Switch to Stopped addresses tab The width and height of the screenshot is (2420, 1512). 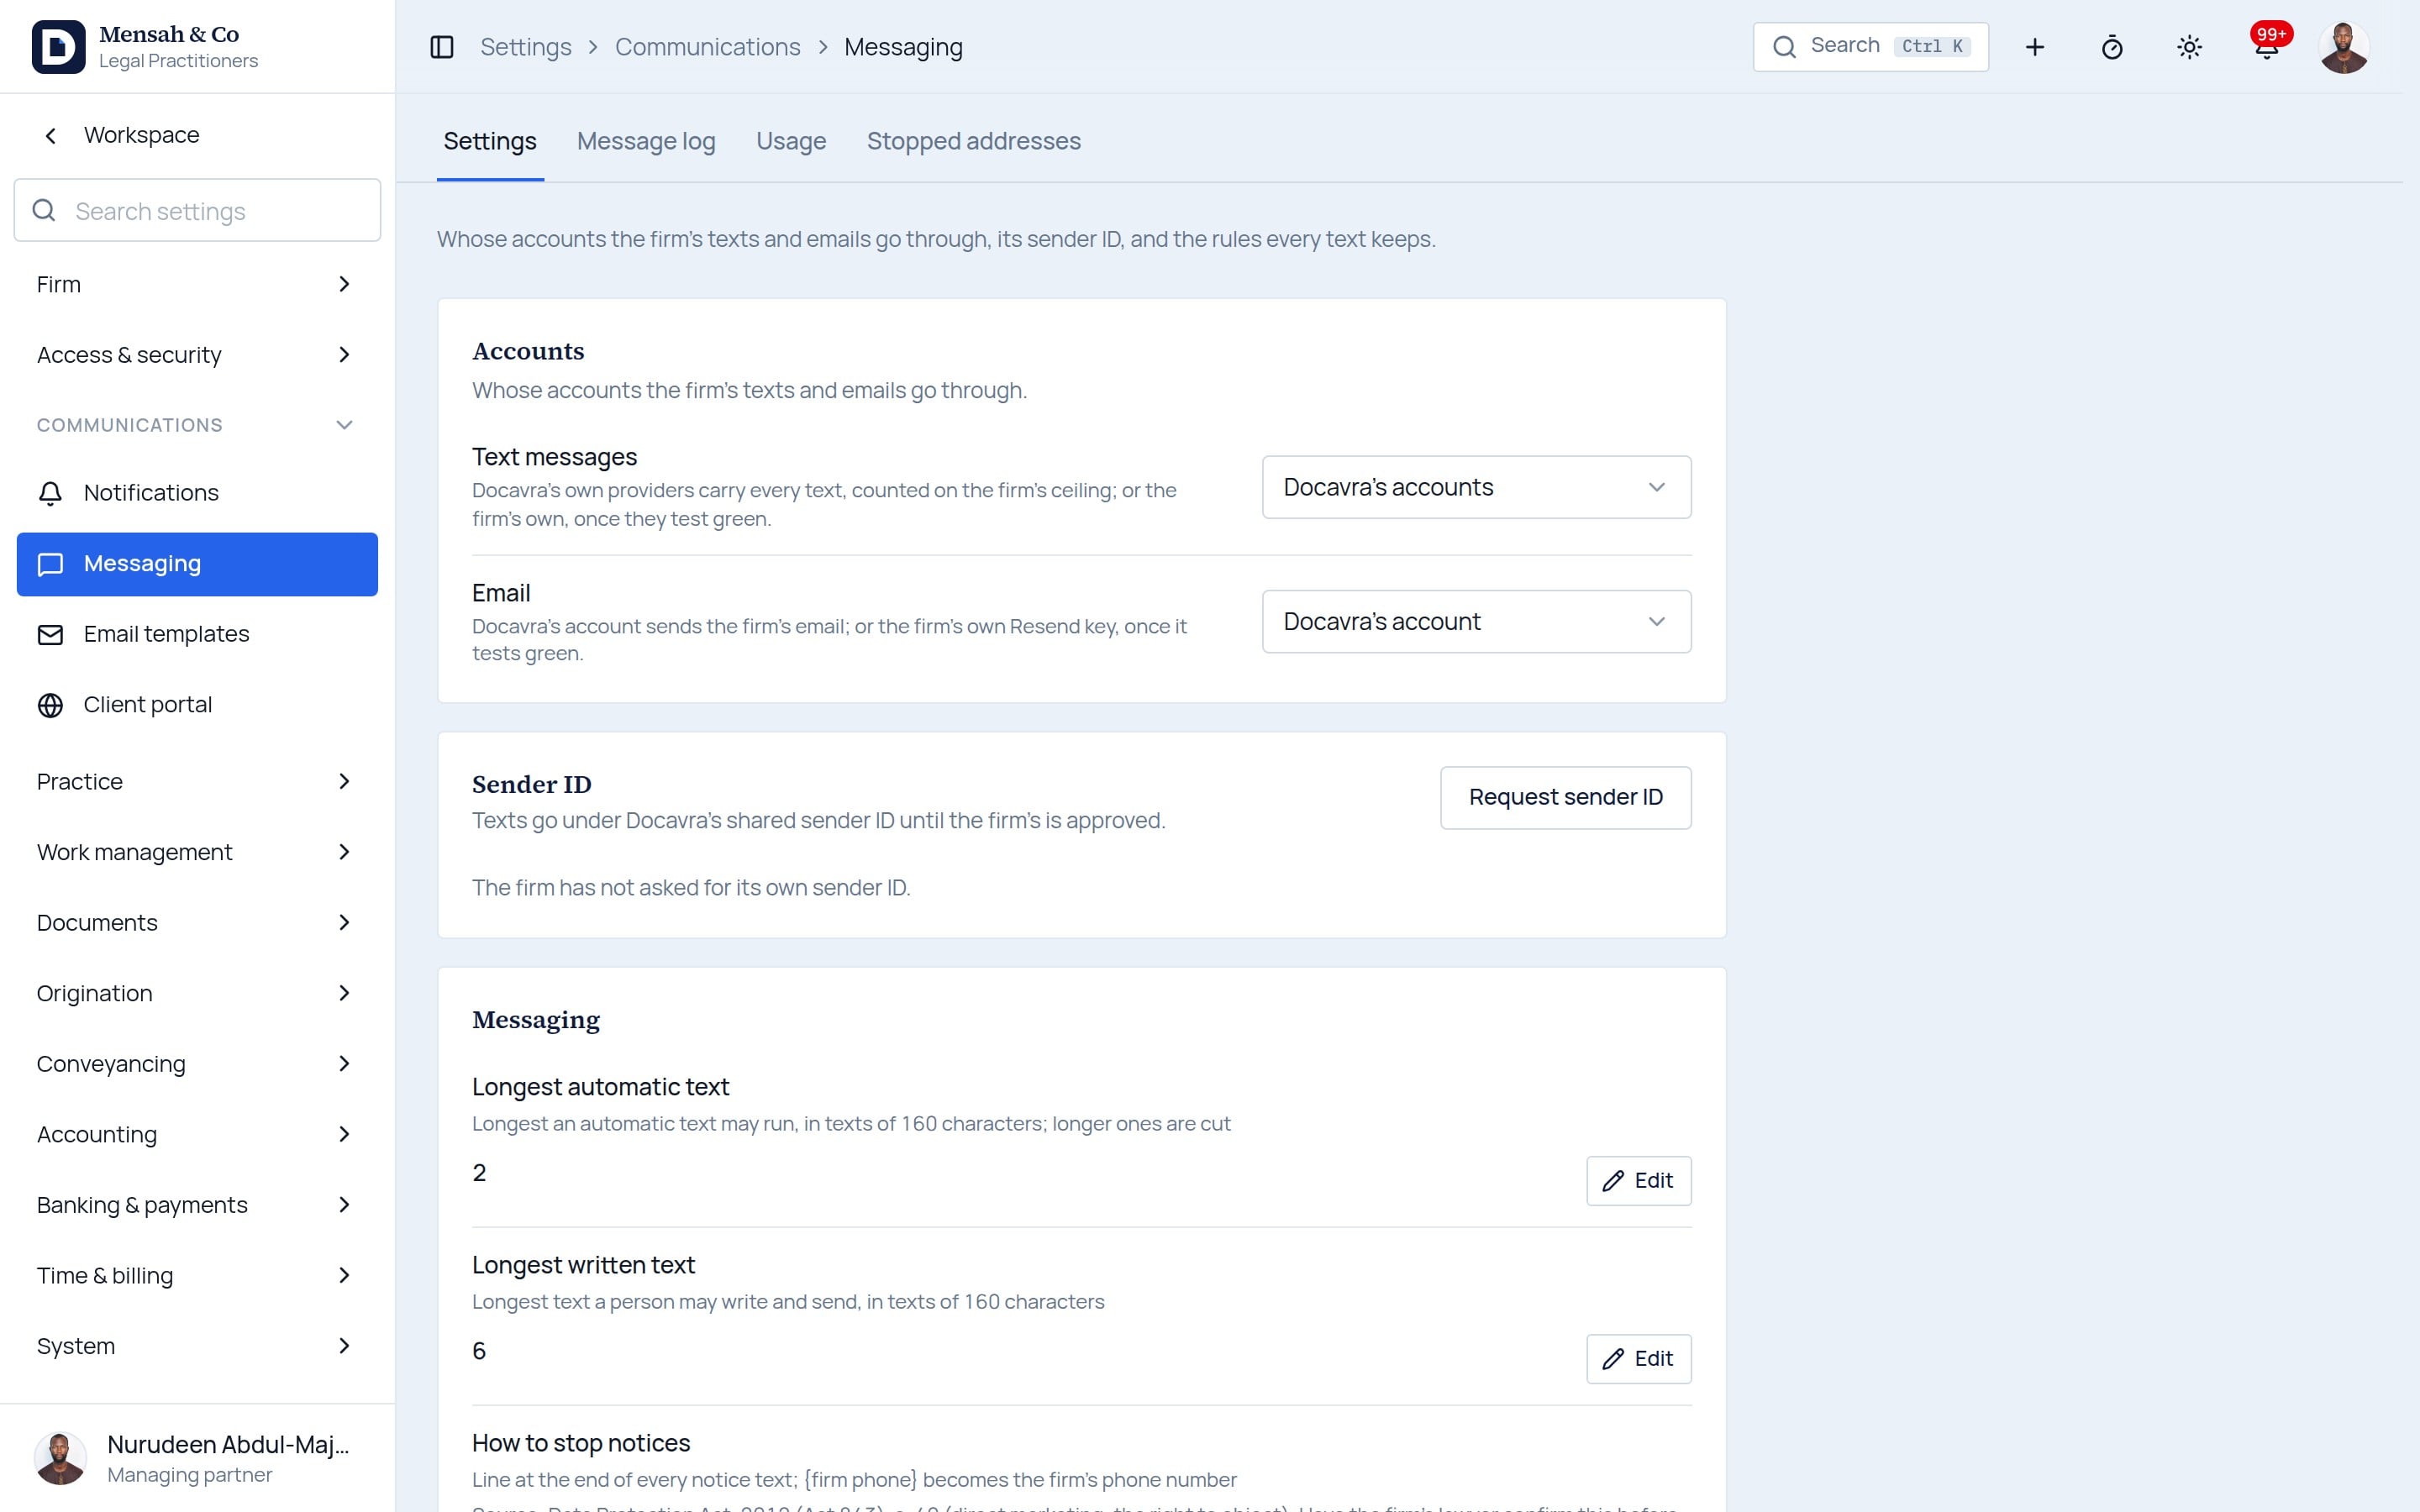coord(973,141)
